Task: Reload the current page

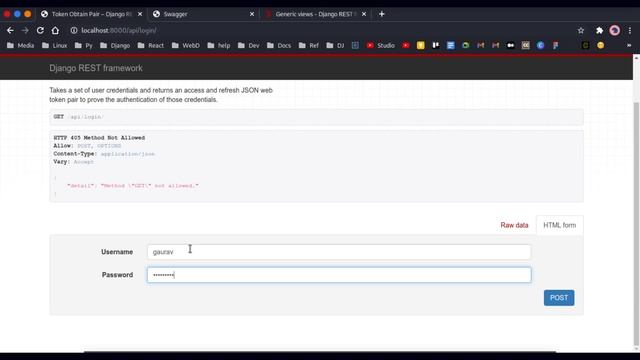Action: pos(40,30)
